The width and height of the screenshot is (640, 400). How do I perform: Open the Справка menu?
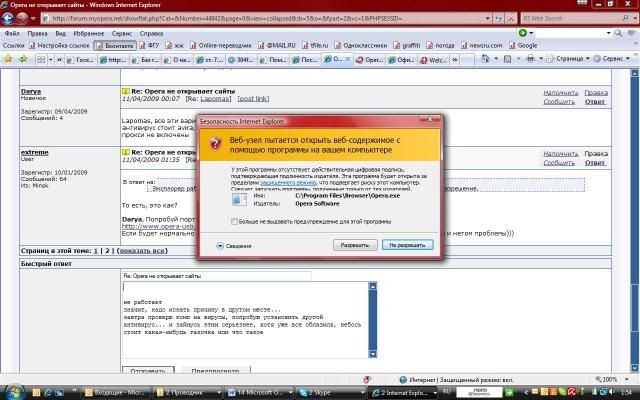[x=151, y=33]
